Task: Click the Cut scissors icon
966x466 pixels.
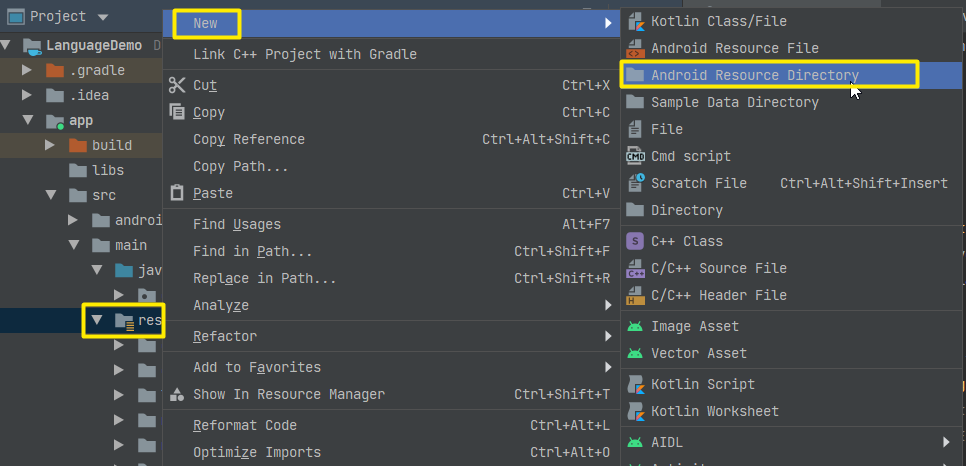Action: (x=178, y=86)
